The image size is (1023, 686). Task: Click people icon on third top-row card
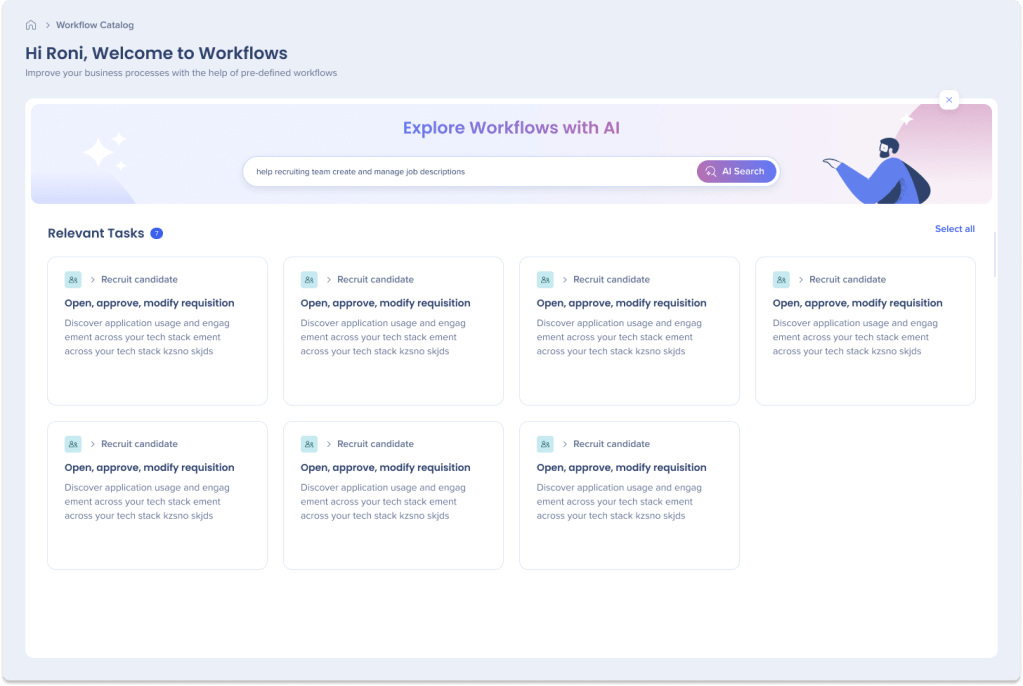(545, 280)
